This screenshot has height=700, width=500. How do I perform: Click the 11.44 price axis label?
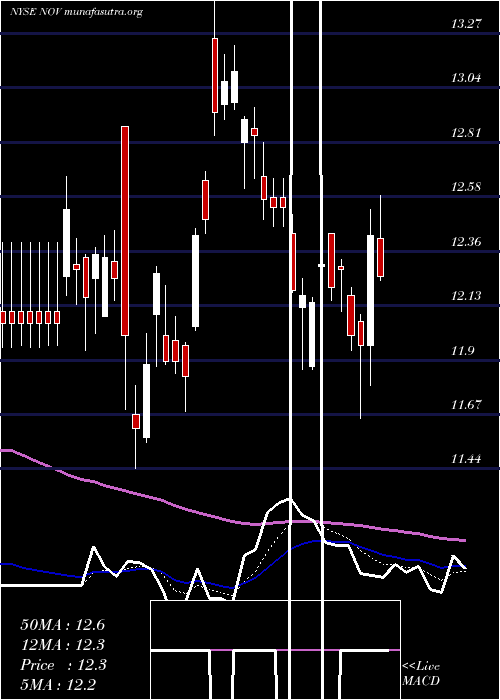(x=467, y=459)
